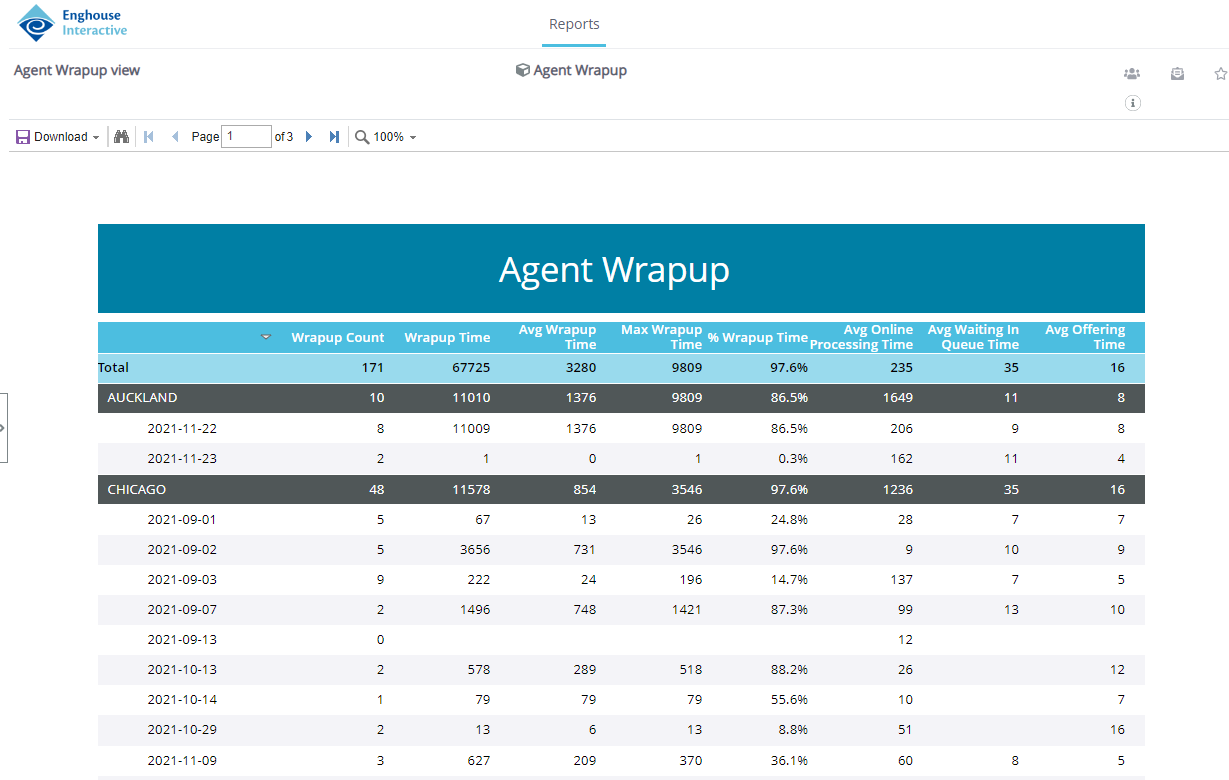This screenshot has width=1229, height=780.
Task: Go to the previous report page
Action: tap(174, 136)
